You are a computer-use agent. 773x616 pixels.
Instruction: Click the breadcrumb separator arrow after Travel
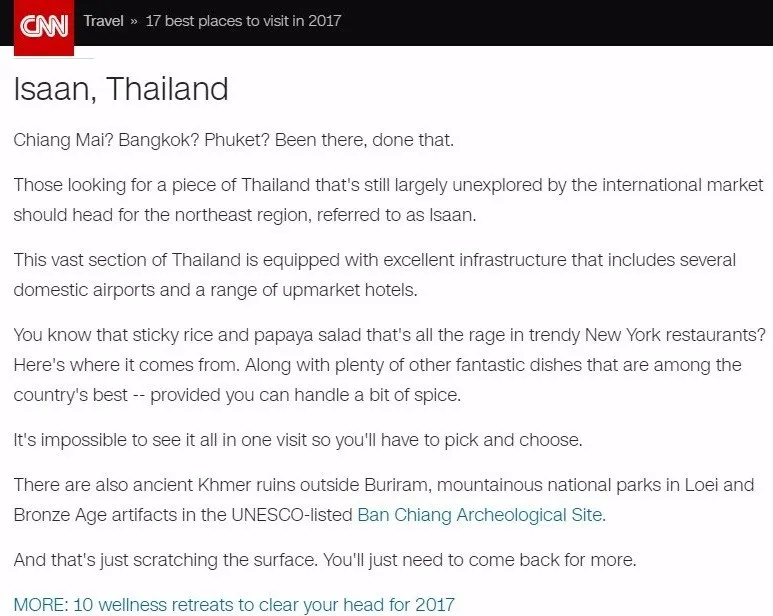pyautogui.click(x=133, y=21)
